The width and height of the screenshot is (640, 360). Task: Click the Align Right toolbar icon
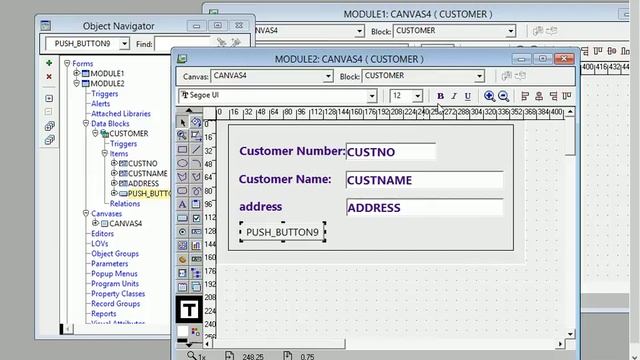[553, 96]
